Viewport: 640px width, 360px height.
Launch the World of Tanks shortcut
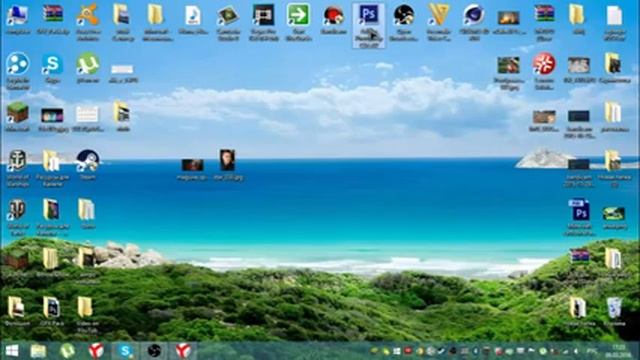[x=18, y=216]
